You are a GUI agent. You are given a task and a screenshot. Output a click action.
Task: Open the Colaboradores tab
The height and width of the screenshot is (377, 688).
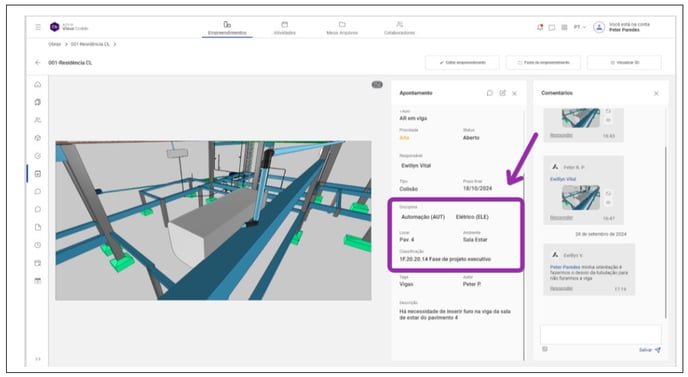tap(399, 28)
